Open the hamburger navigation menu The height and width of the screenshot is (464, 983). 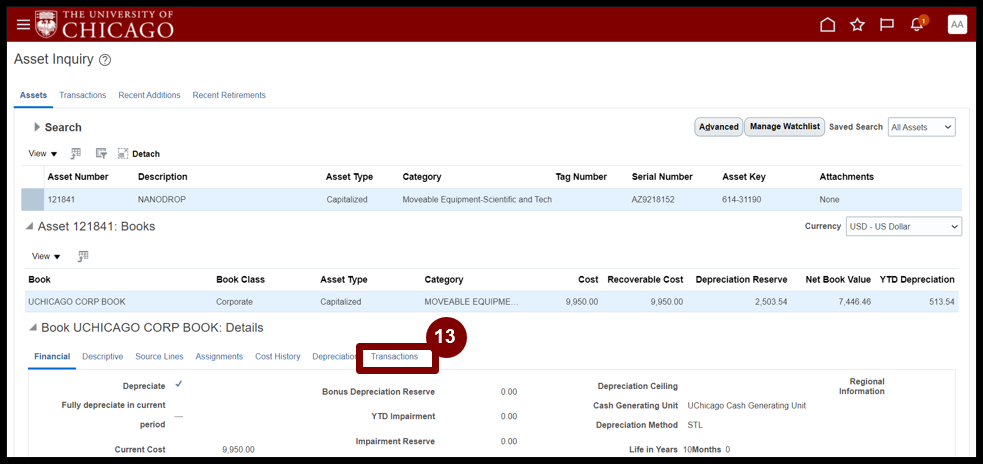[23, 24]
